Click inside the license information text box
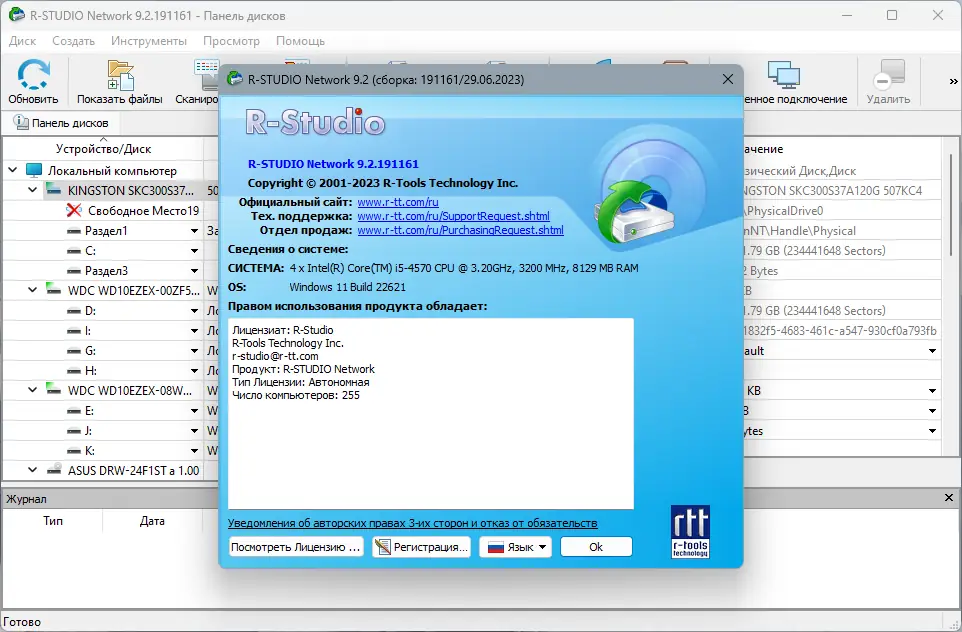 point(431,414)
